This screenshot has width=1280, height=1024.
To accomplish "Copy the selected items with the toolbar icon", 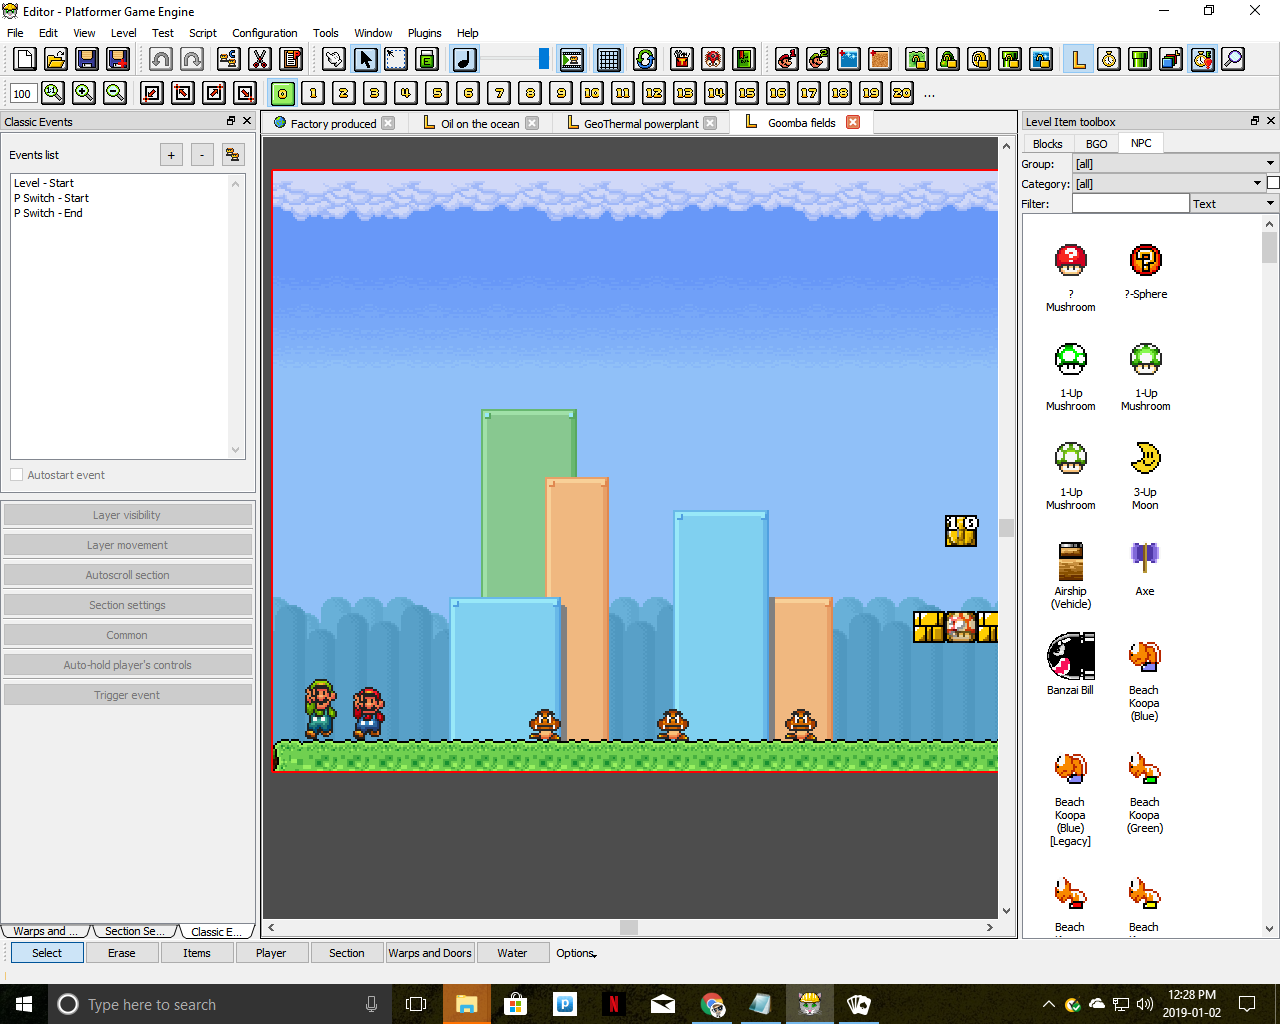I will click(x=228, y=59).
